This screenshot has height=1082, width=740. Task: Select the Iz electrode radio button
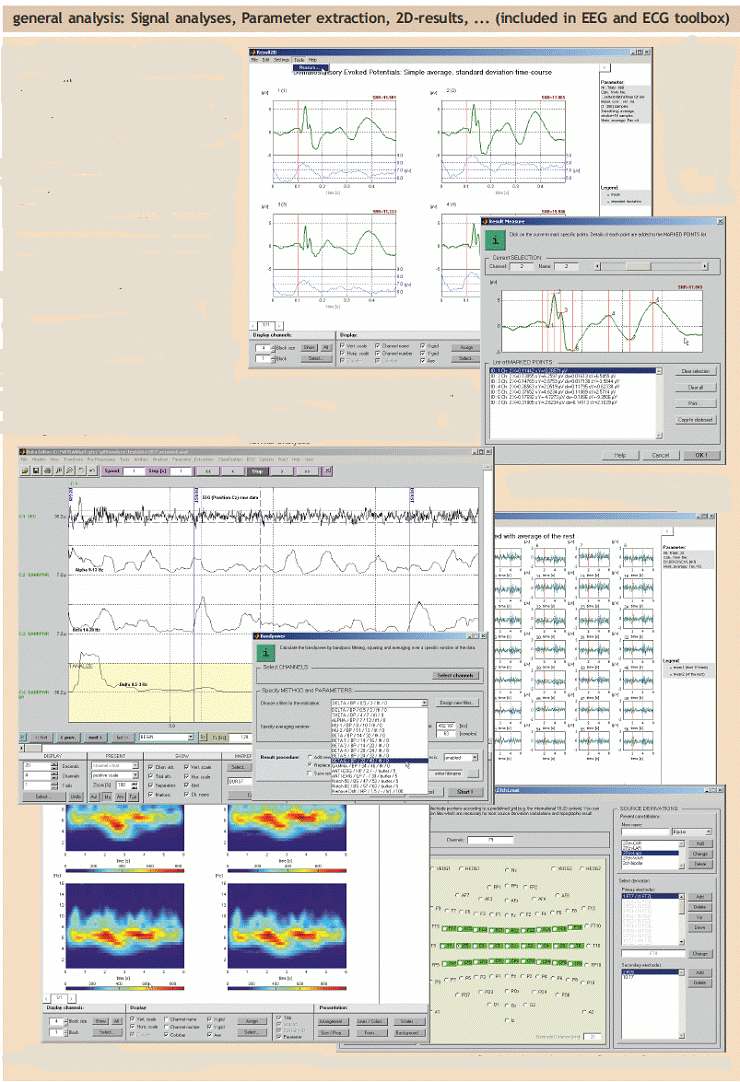pyautogui.click(x=507, y=1019)
